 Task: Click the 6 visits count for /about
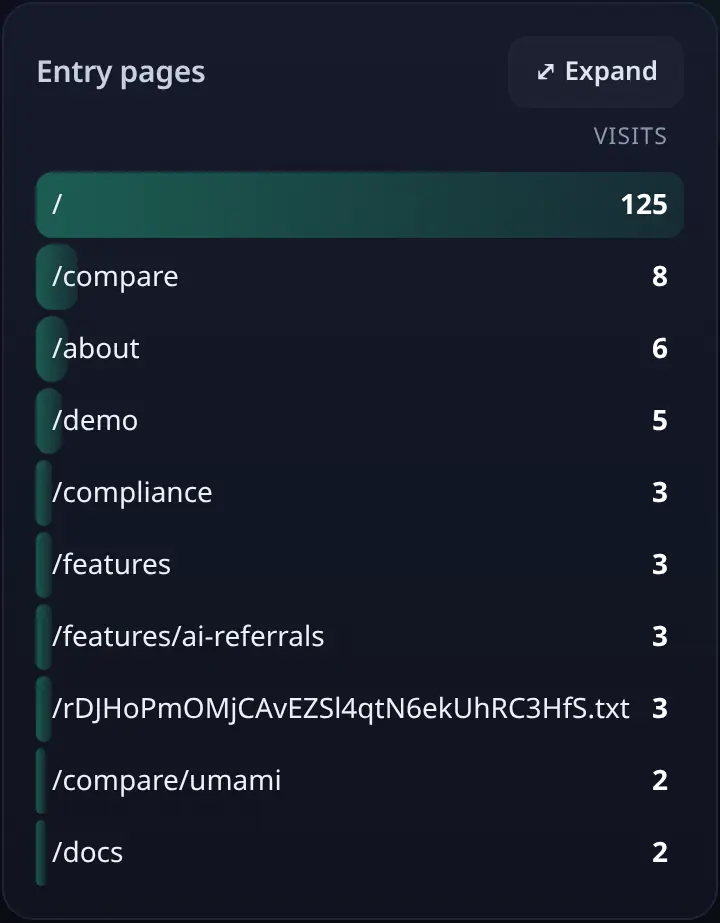click(x=660, y=348)
